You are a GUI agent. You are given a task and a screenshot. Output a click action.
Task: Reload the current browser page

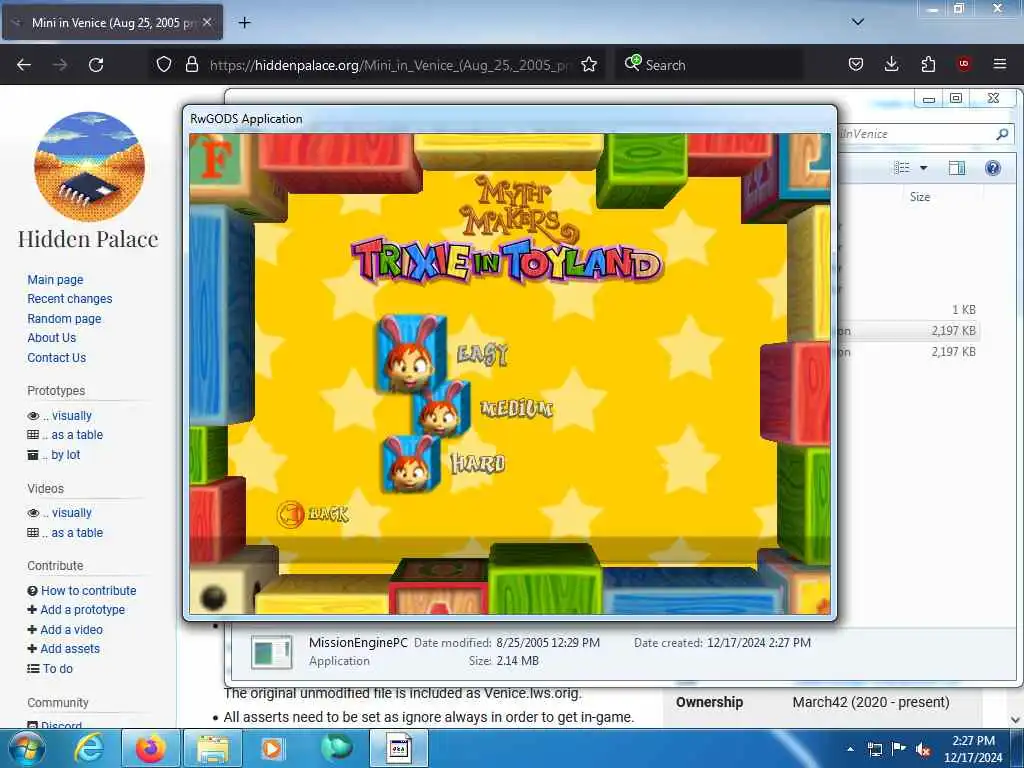pos(96,65)
